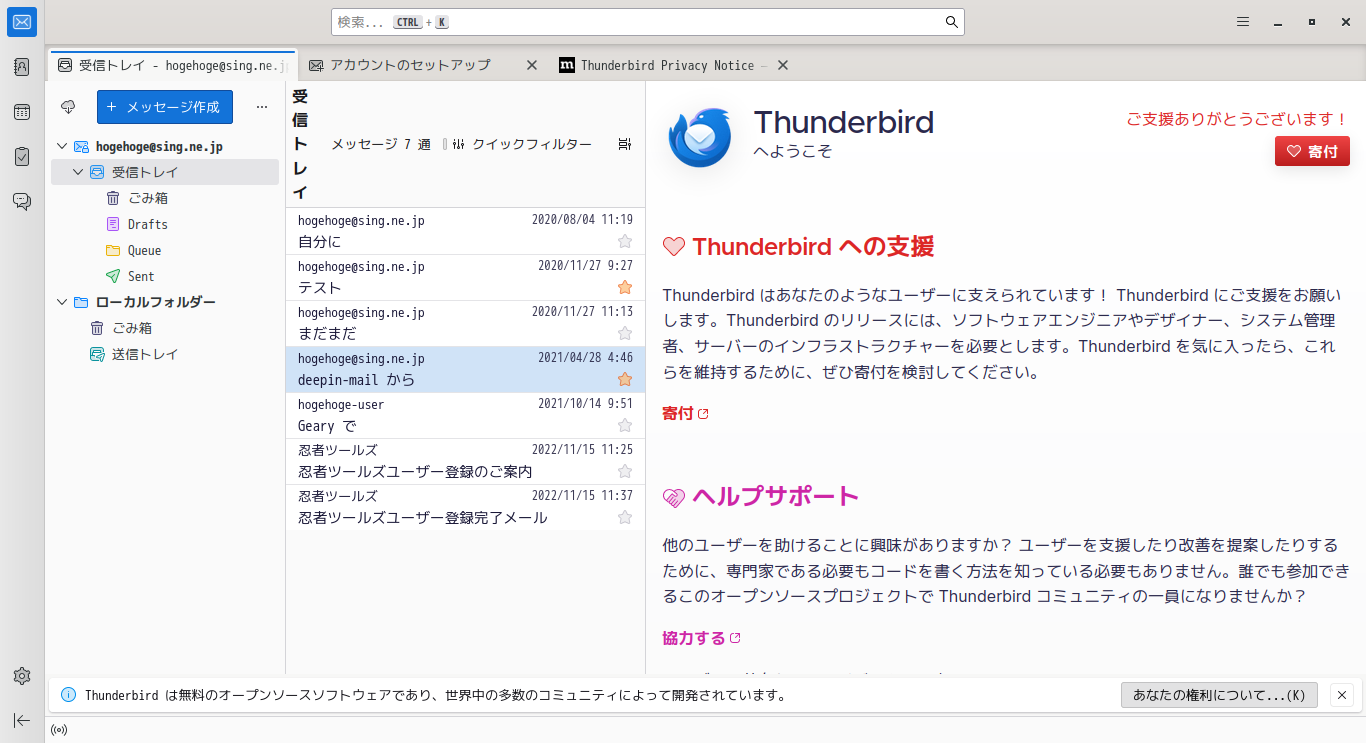Viewport: 1366px width, 743px height.
Task: Select the 受信トレイ folder row
Action: [x=165, y=172]
